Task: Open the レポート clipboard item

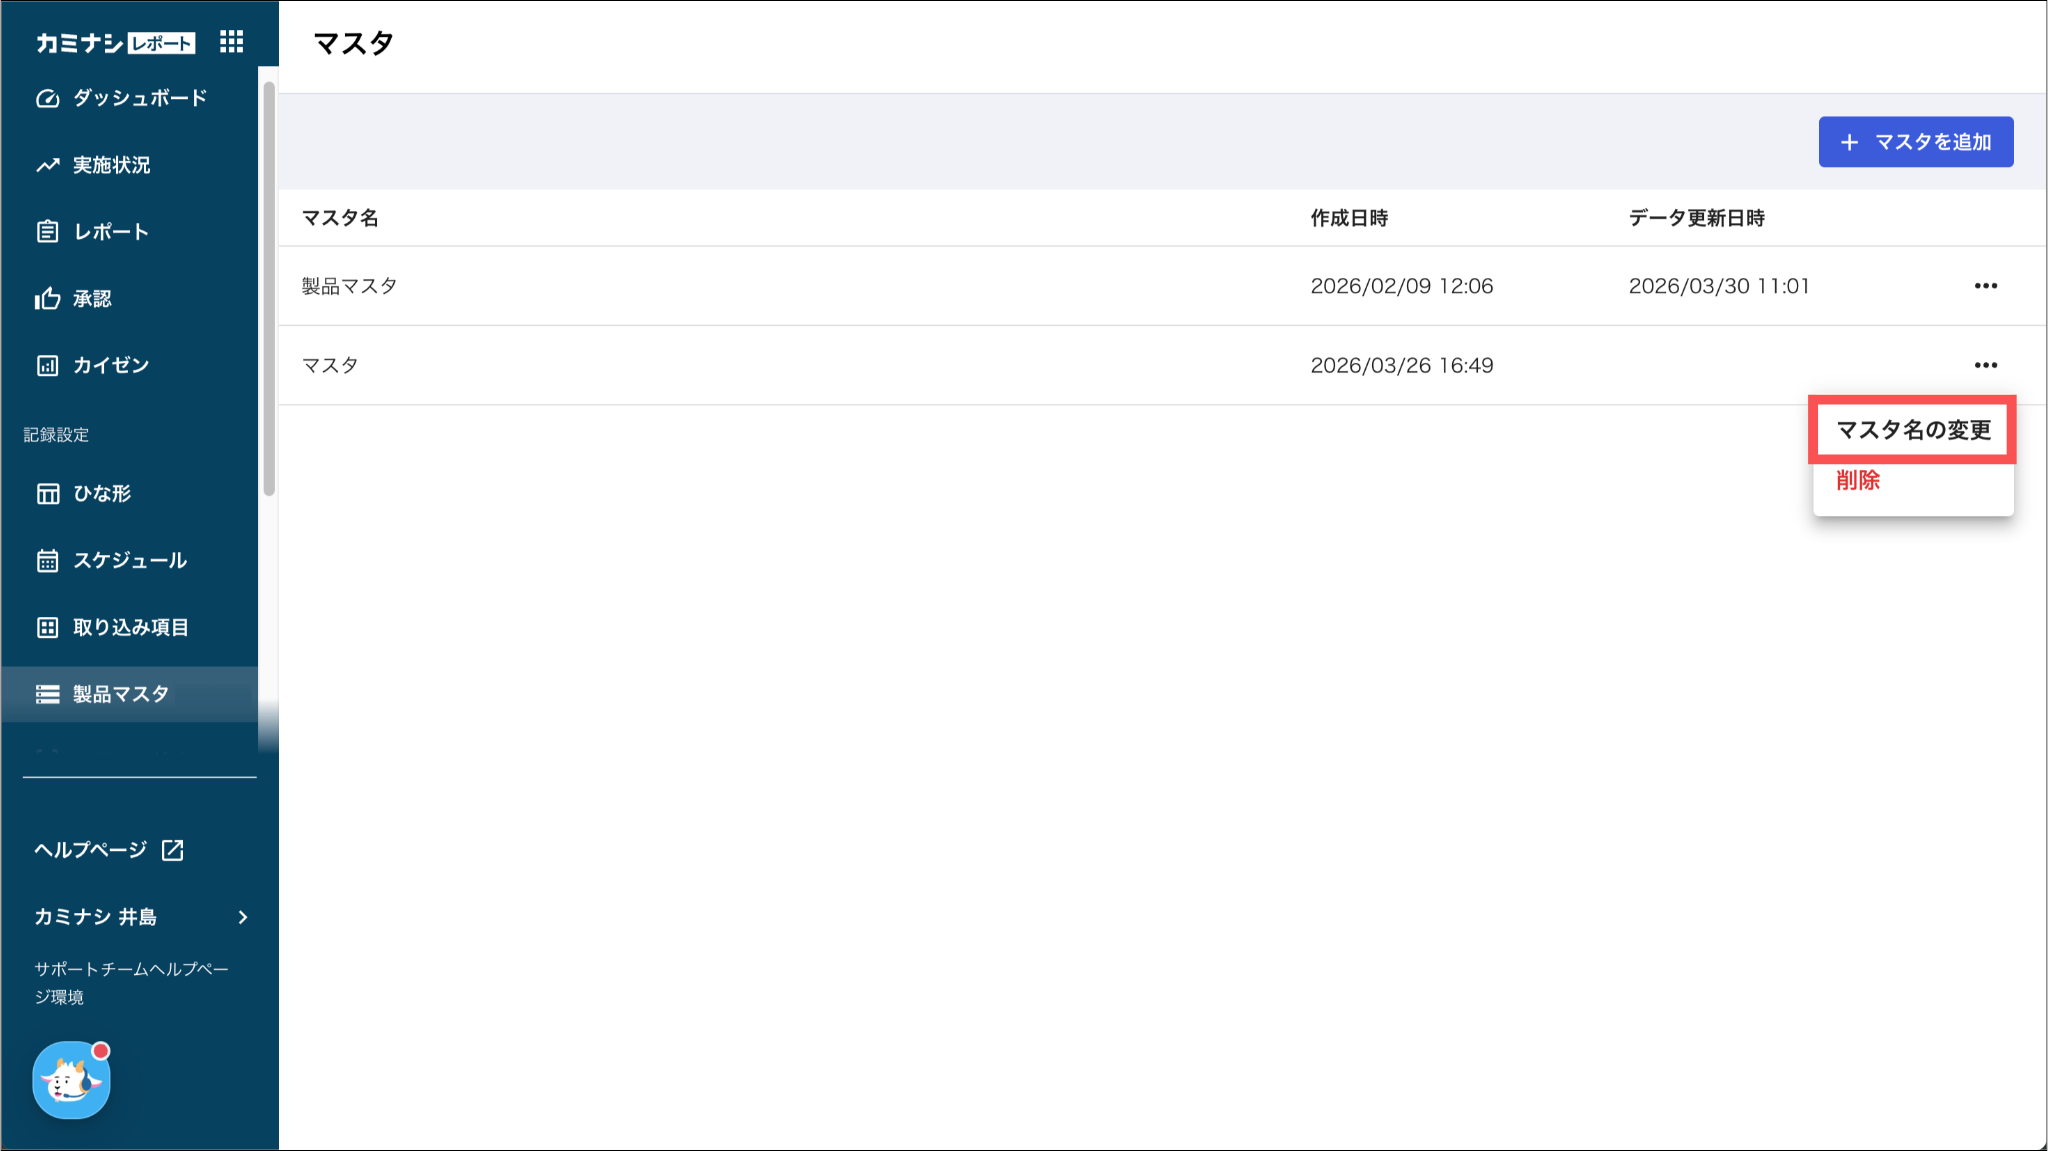Action: click(110, 232)
